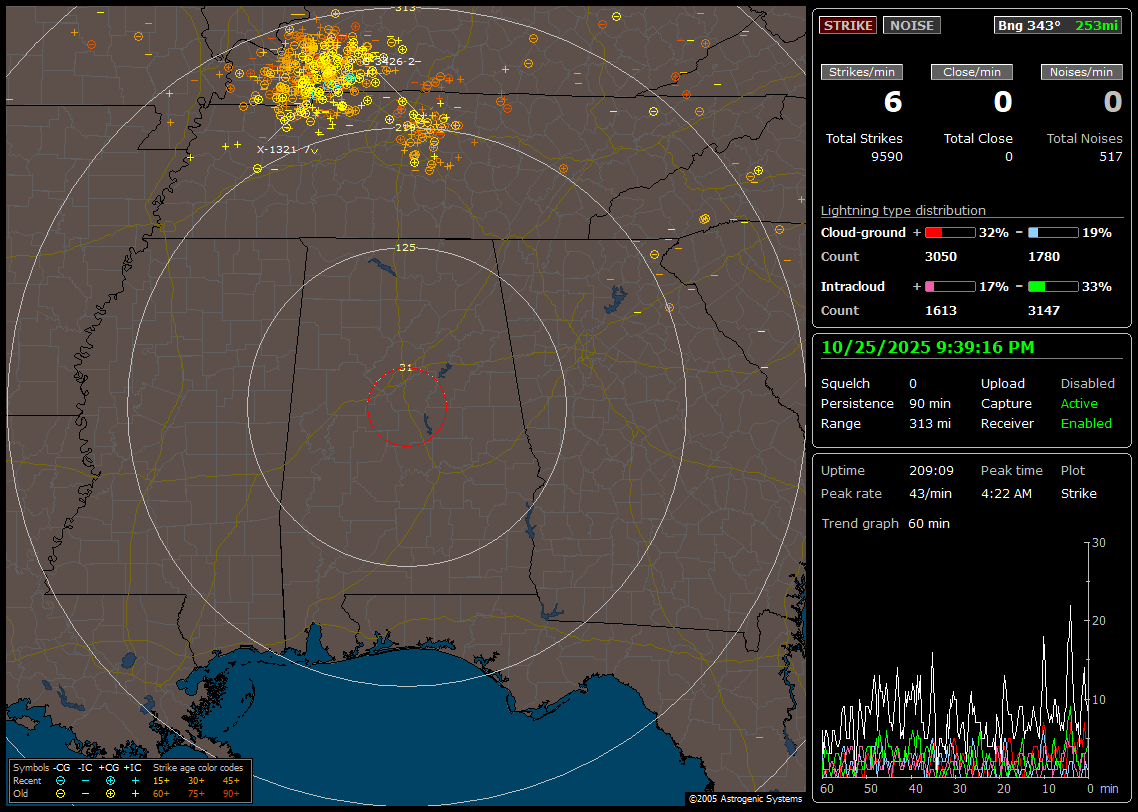Click the Noises/min label
The height and width of the screenshot is (812, 1138).
[x=1082, y=72]
